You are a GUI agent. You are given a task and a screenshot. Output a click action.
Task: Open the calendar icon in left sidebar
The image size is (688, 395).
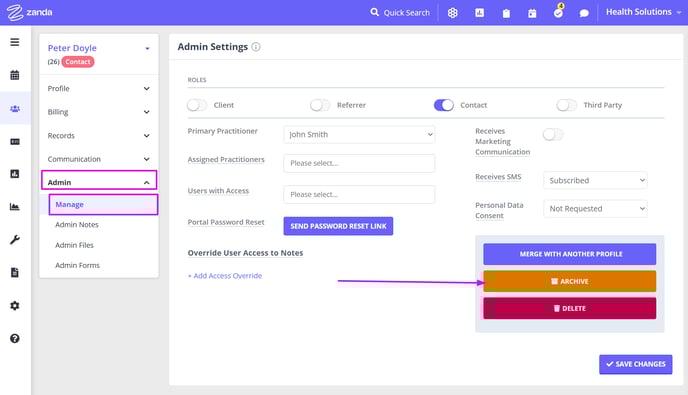point(14,75)
